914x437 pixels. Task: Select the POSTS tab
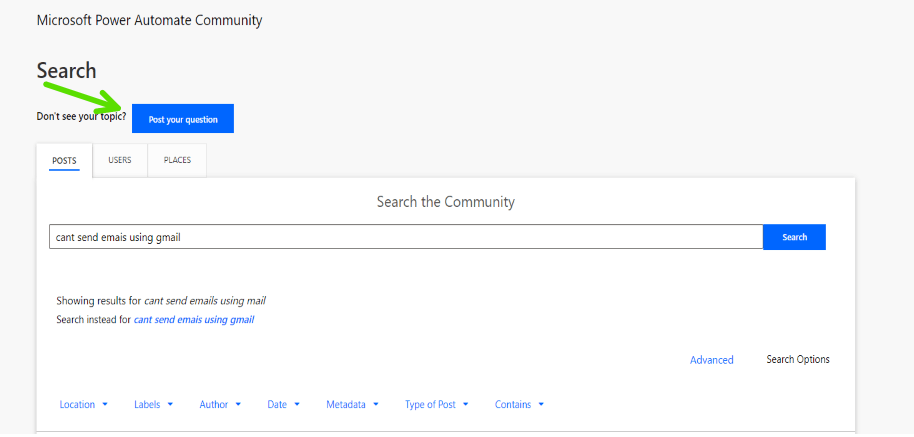[x=64, y=161]
